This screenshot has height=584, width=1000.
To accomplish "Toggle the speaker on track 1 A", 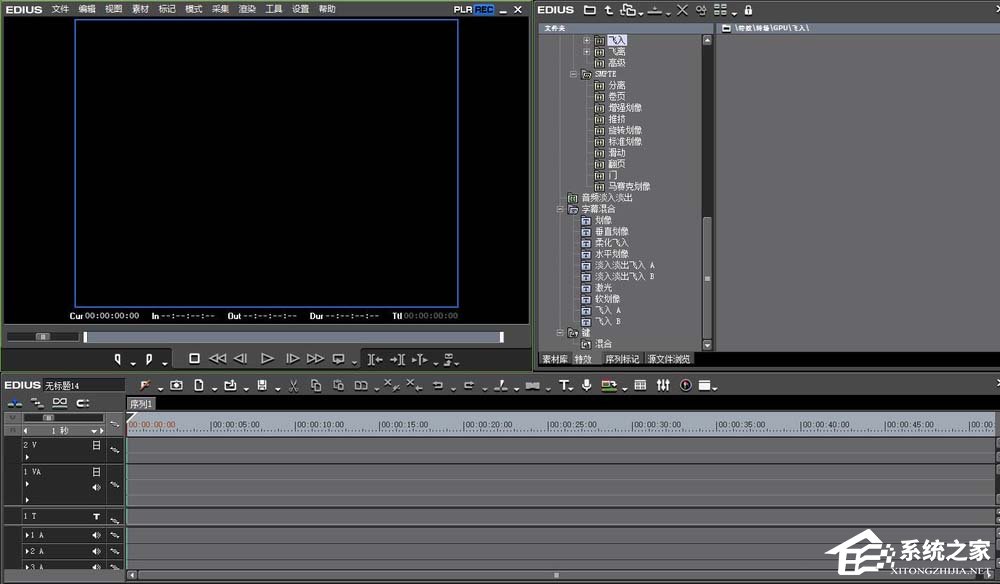I will (x=97, y=535).
